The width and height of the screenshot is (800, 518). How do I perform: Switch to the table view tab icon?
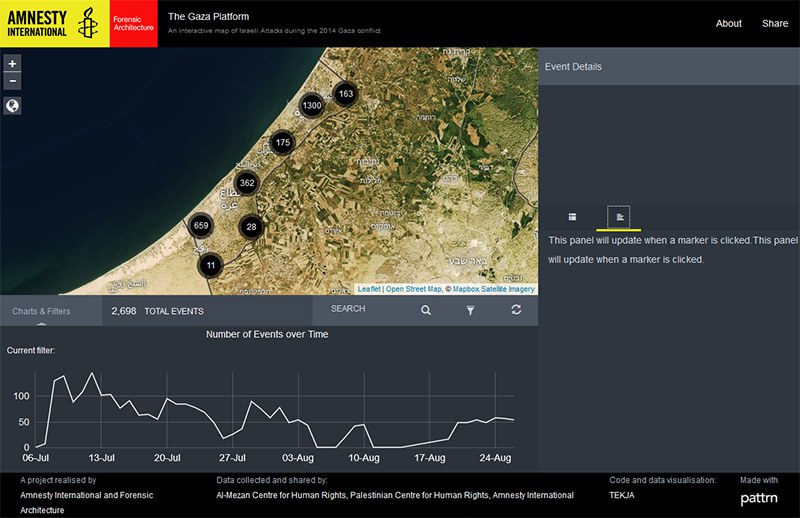pos(572,216)
